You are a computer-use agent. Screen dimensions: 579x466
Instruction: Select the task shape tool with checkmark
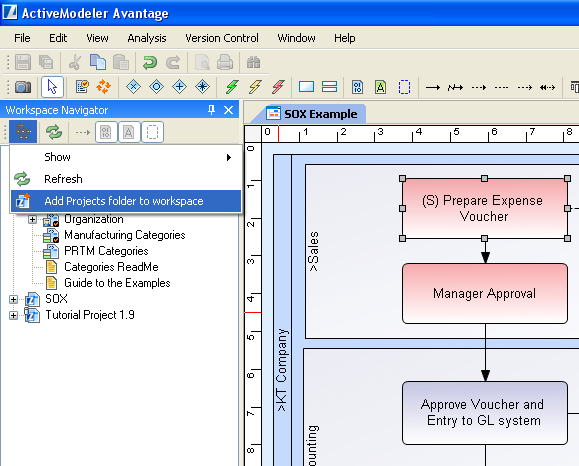click(82, 87)
